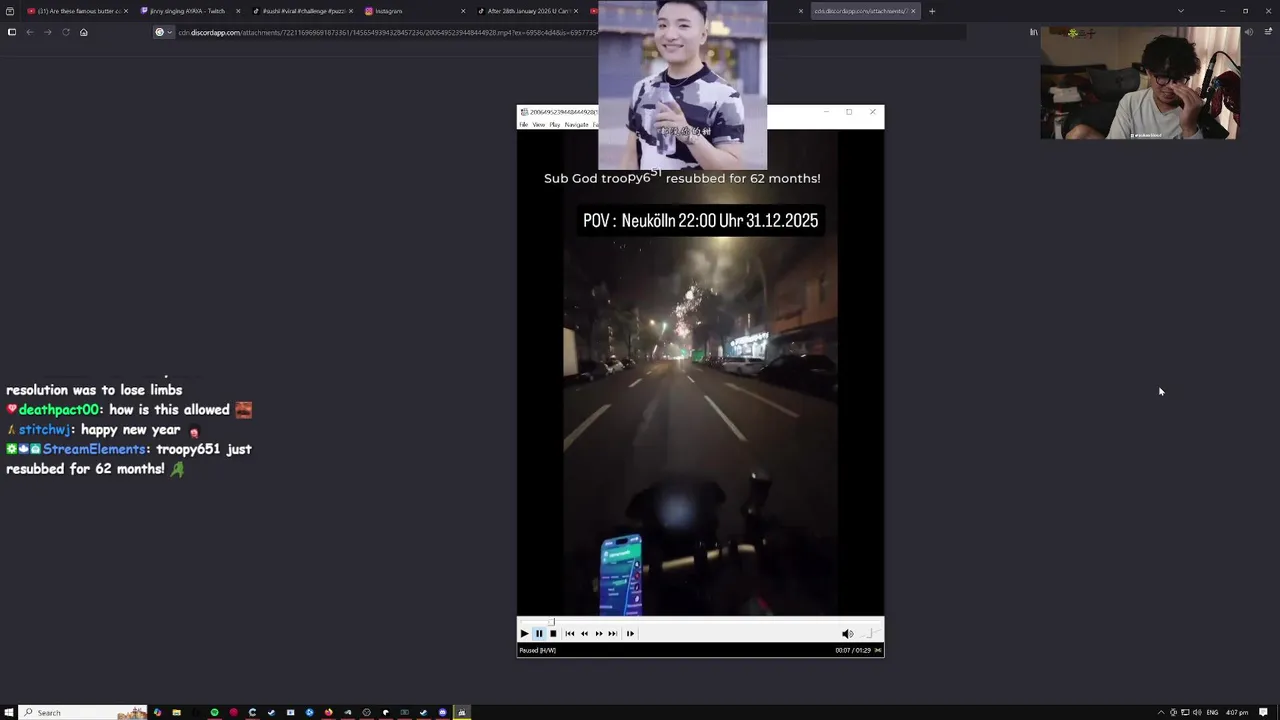Adjust the media player volume slider

pyautogui.click(x=869, y=633)
